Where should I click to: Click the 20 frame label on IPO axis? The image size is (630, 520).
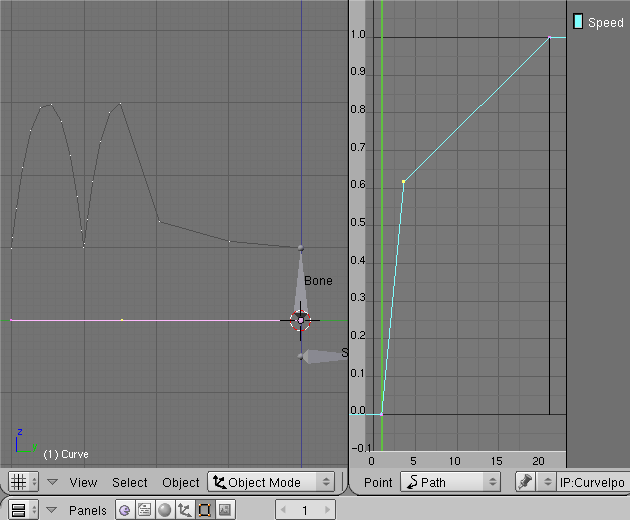[538, 461]
